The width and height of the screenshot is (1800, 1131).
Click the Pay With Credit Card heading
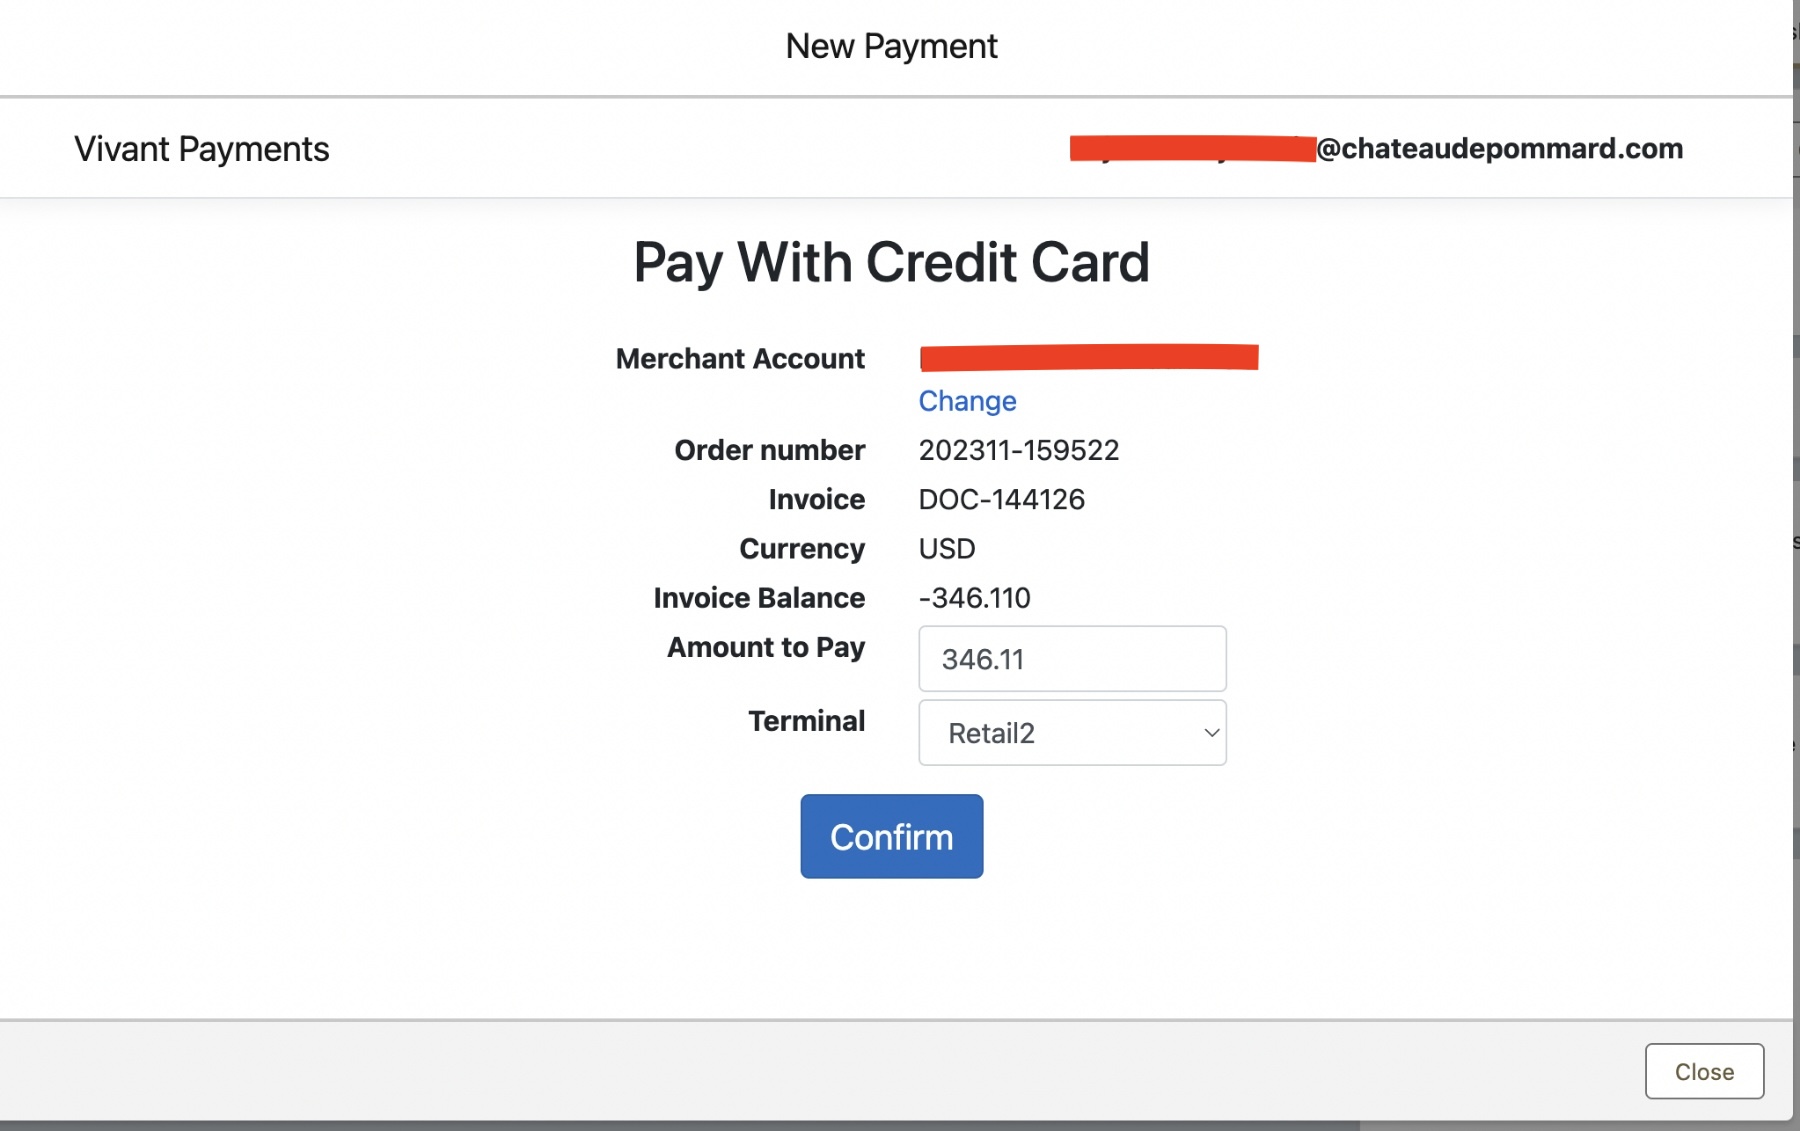click(891, 262)
